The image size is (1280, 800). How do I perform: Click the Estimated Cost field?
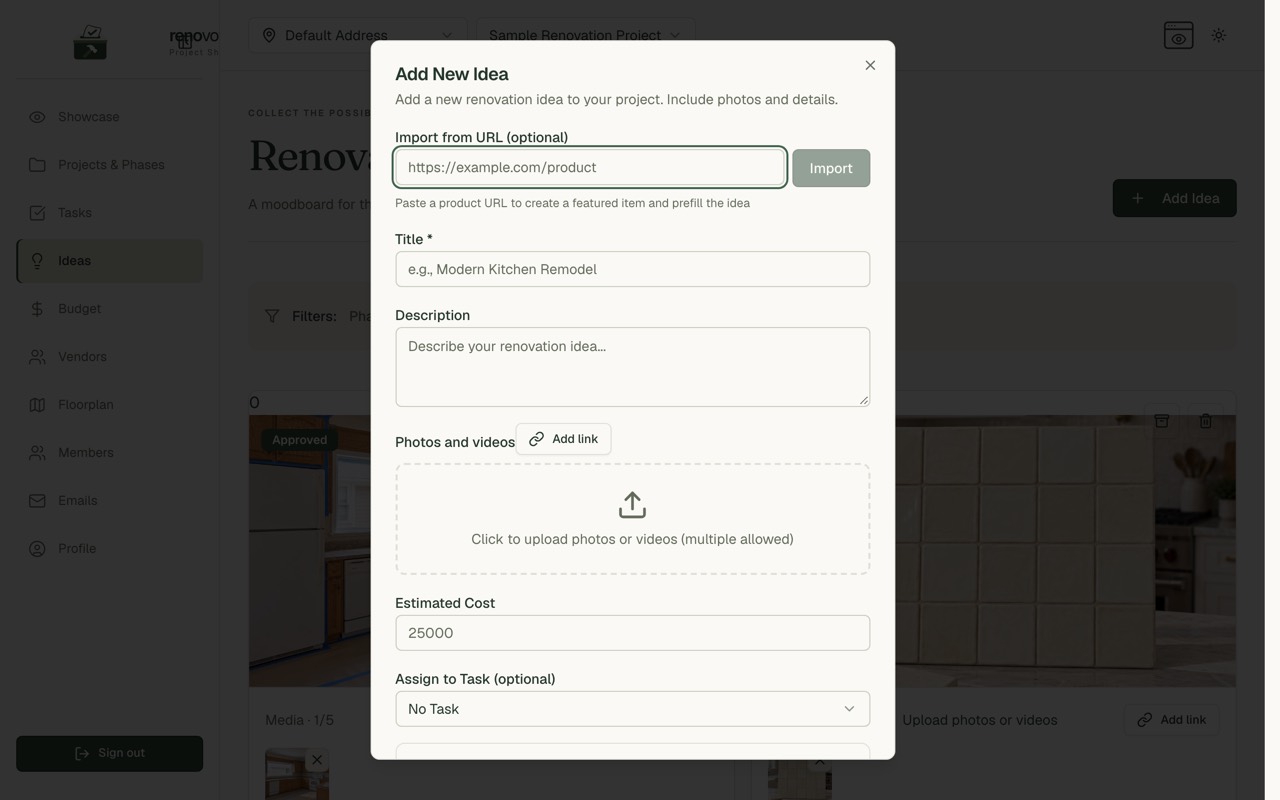pyautogui.click(x=632, y=633)
